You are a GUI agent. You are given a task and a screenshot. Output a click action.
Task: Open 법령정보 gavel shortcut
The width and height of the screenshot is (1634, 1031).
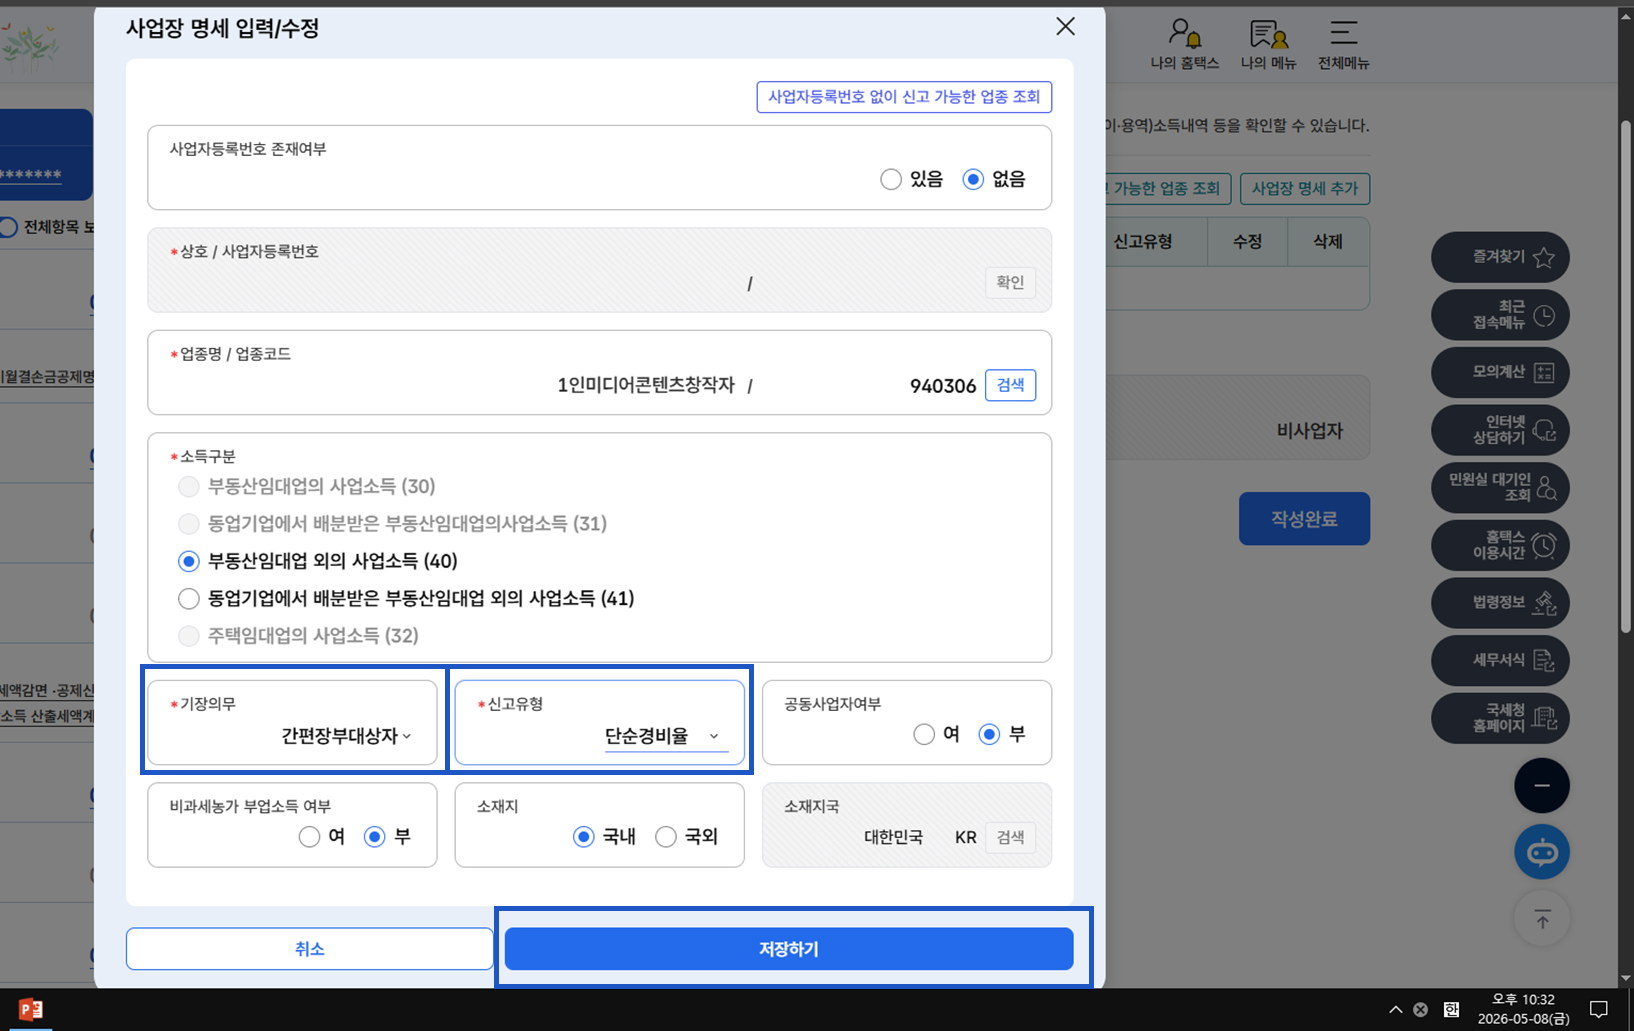(1500, 602)
